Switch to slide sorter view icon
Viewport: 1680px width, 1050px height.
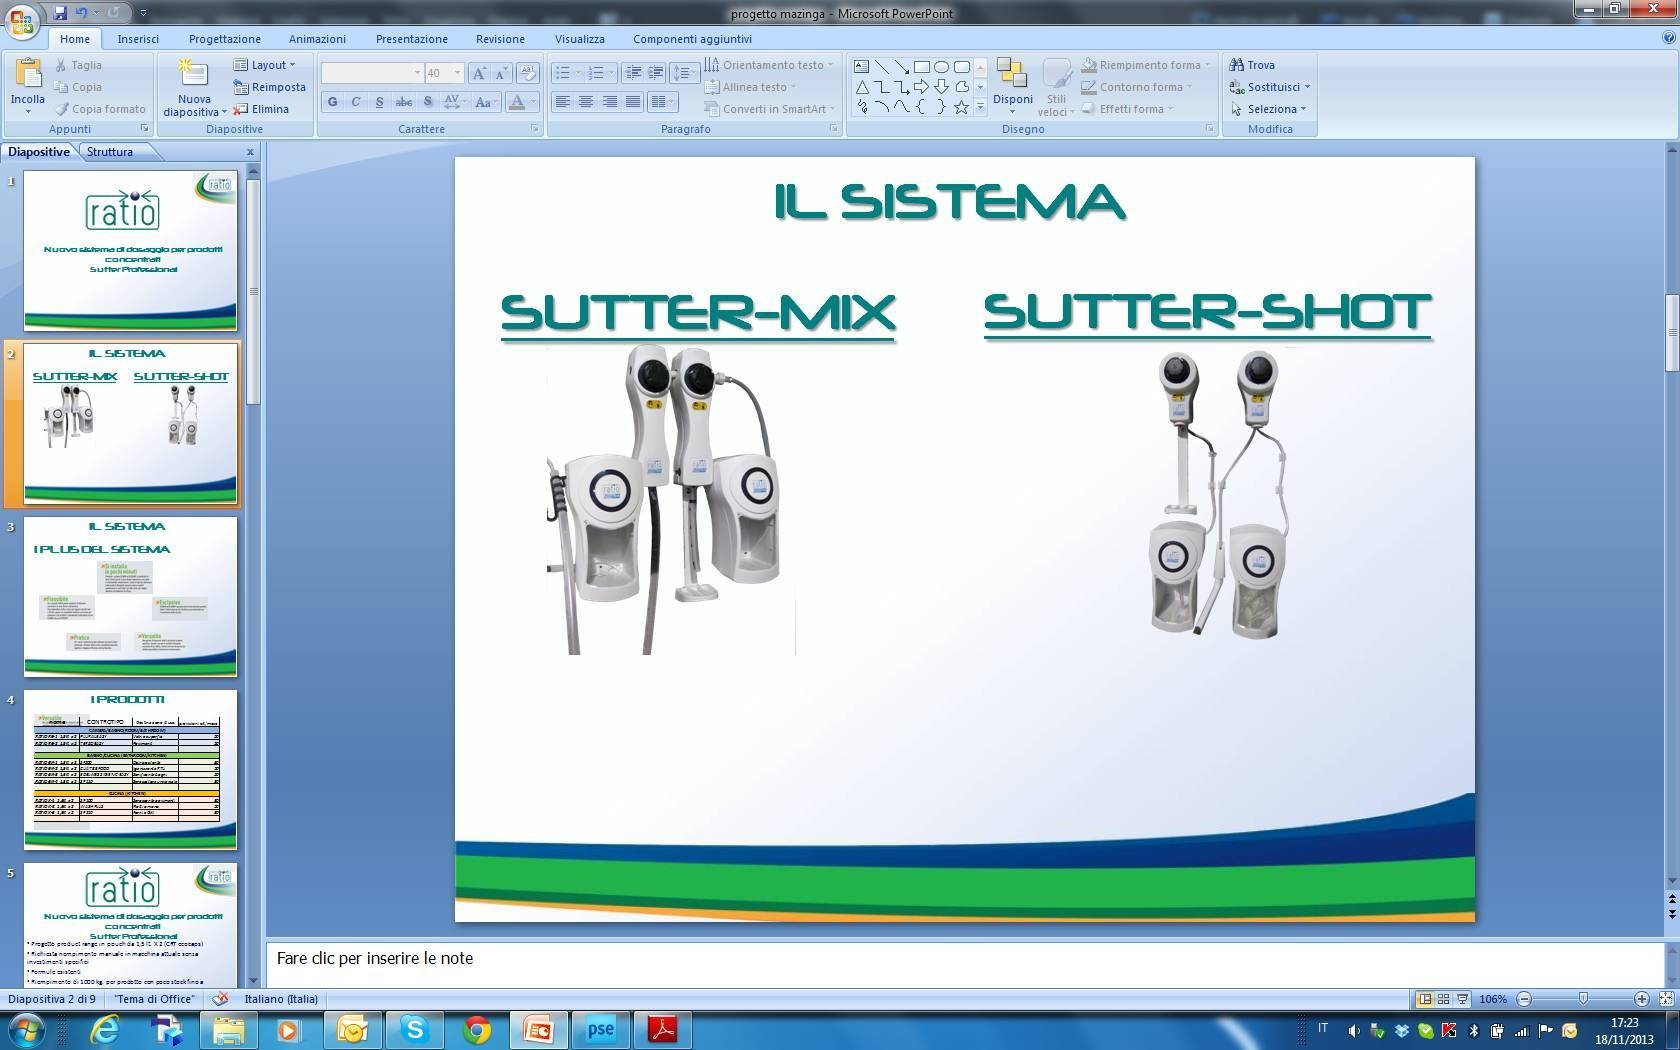click(x=1444, y=999)
